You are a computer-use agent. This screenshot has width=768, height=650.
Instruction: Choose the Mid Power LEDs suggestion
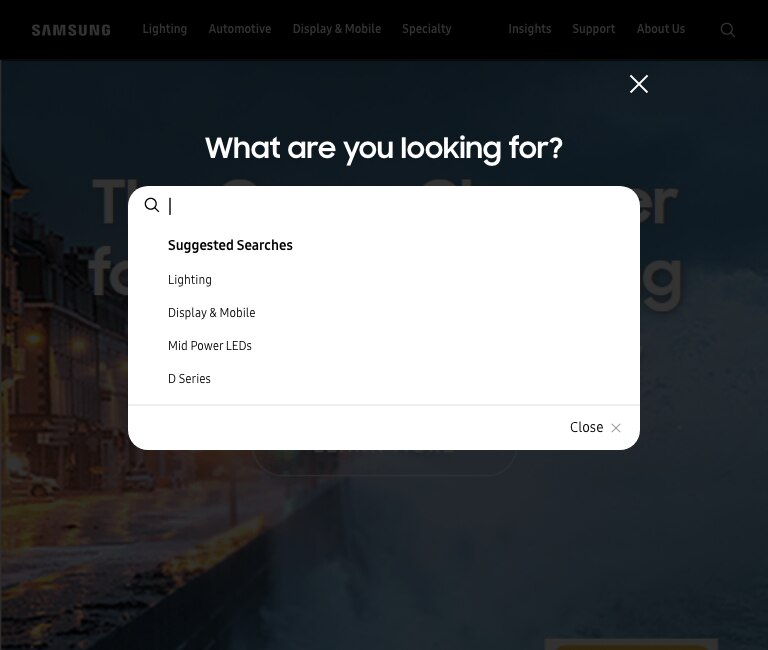(x=210, y=346)
